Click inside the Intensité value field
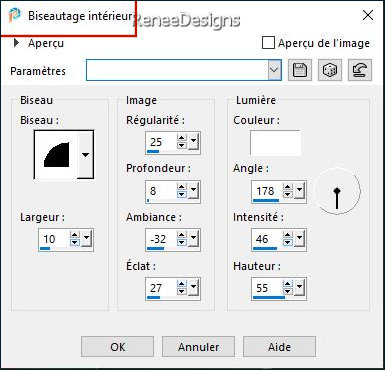 pyautogui.click(x=267, y=239)
